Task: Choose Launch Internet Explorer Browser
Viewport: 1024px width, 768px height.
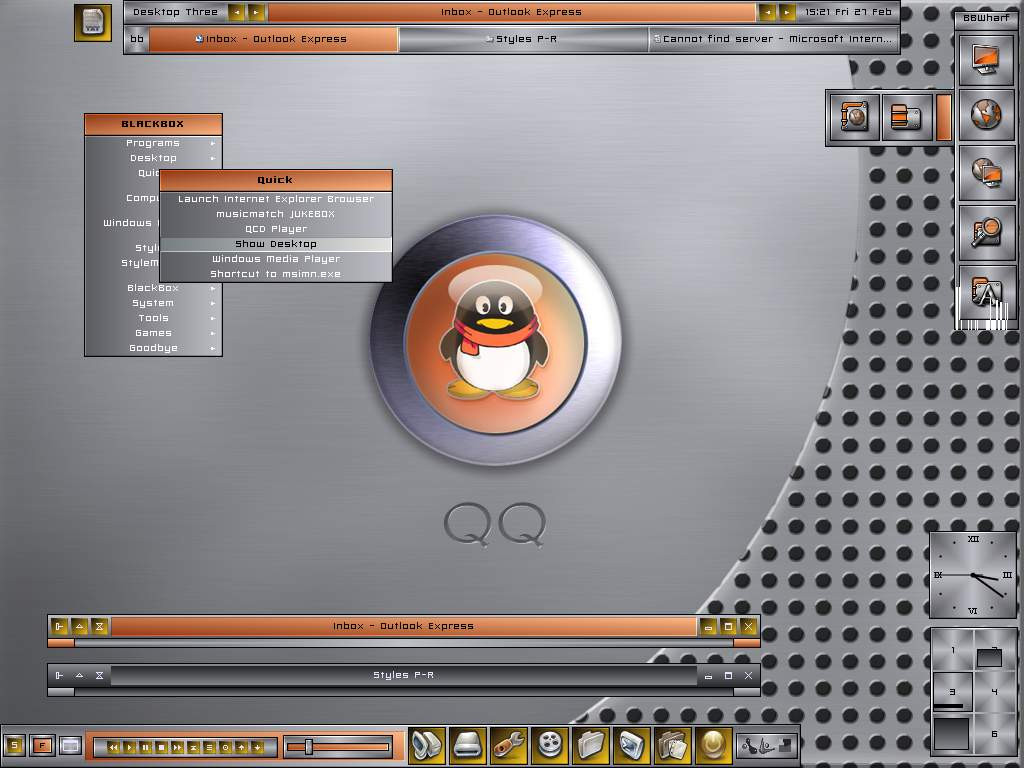Action: coord(276,199)
